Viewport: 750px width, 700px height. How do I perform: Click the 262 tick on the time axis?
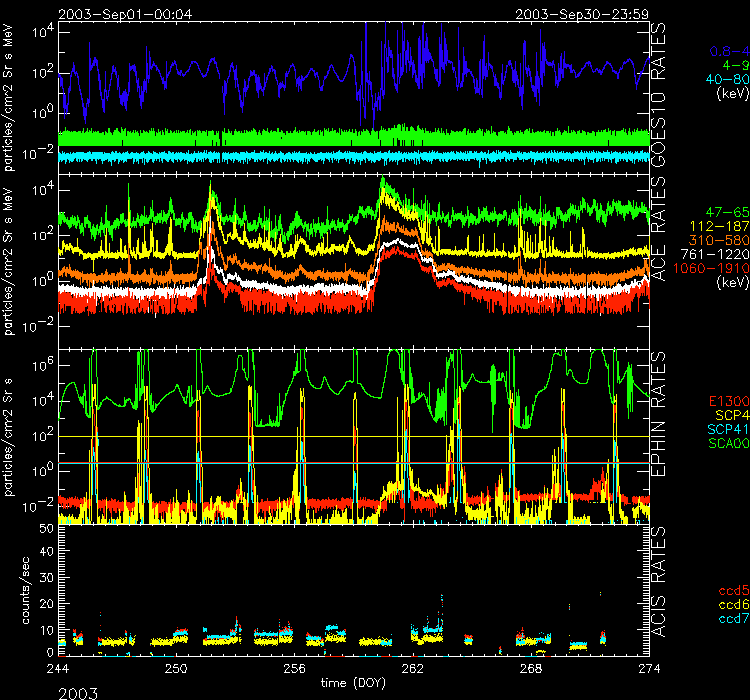click(x=413, y=668)
